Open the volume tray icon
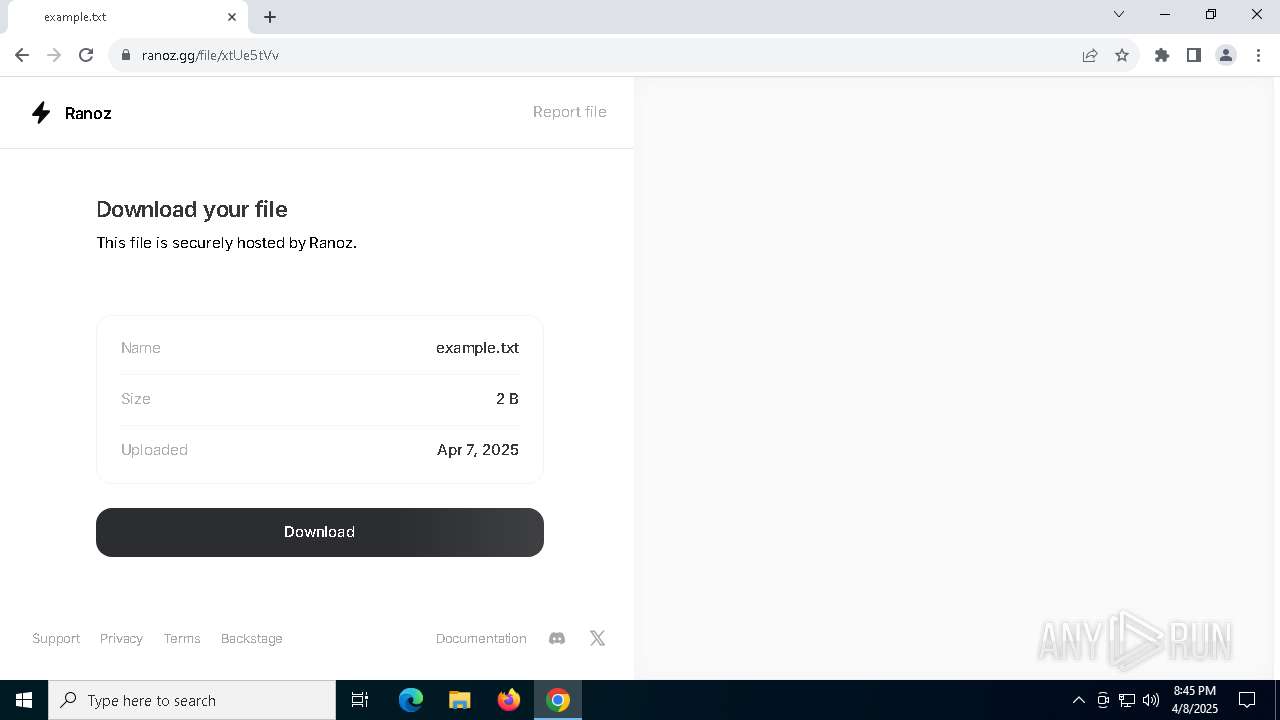Screen dimensions: 1280x720 pos(1151,700)
